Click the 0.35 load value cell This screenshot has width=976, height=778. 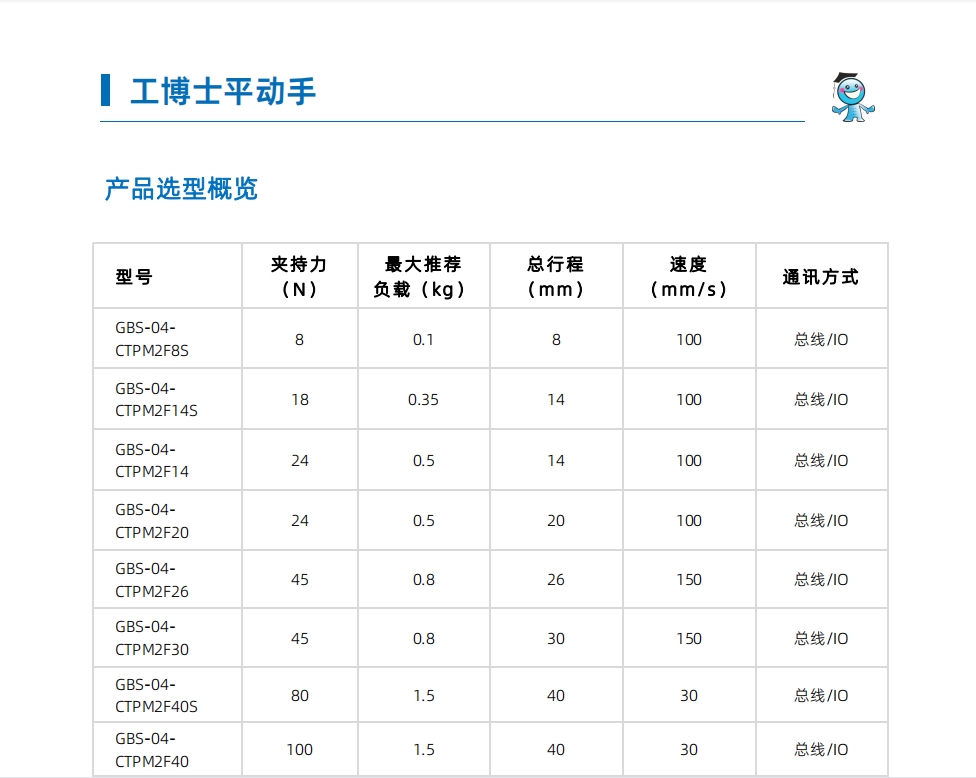coord(423,399)
